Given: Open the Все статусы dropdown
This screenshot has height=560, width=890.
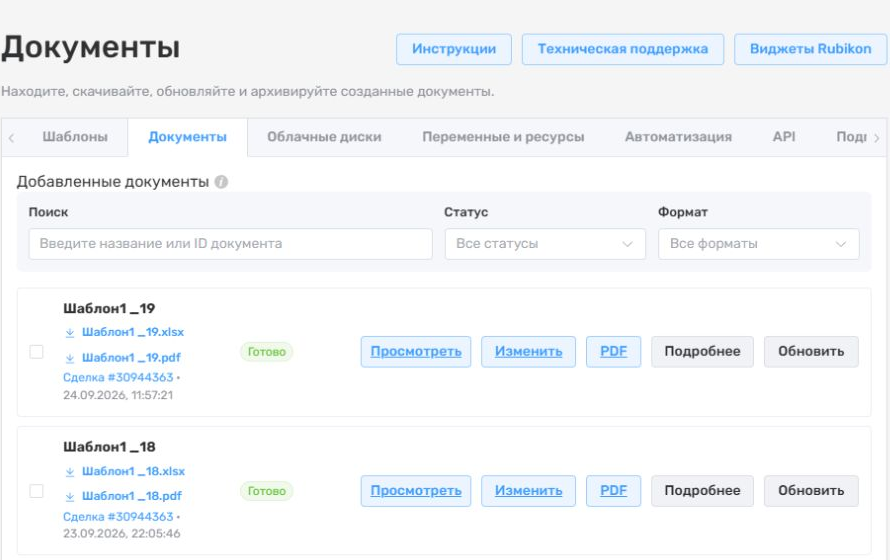Looking at the screenshot, I should [545, 244].
